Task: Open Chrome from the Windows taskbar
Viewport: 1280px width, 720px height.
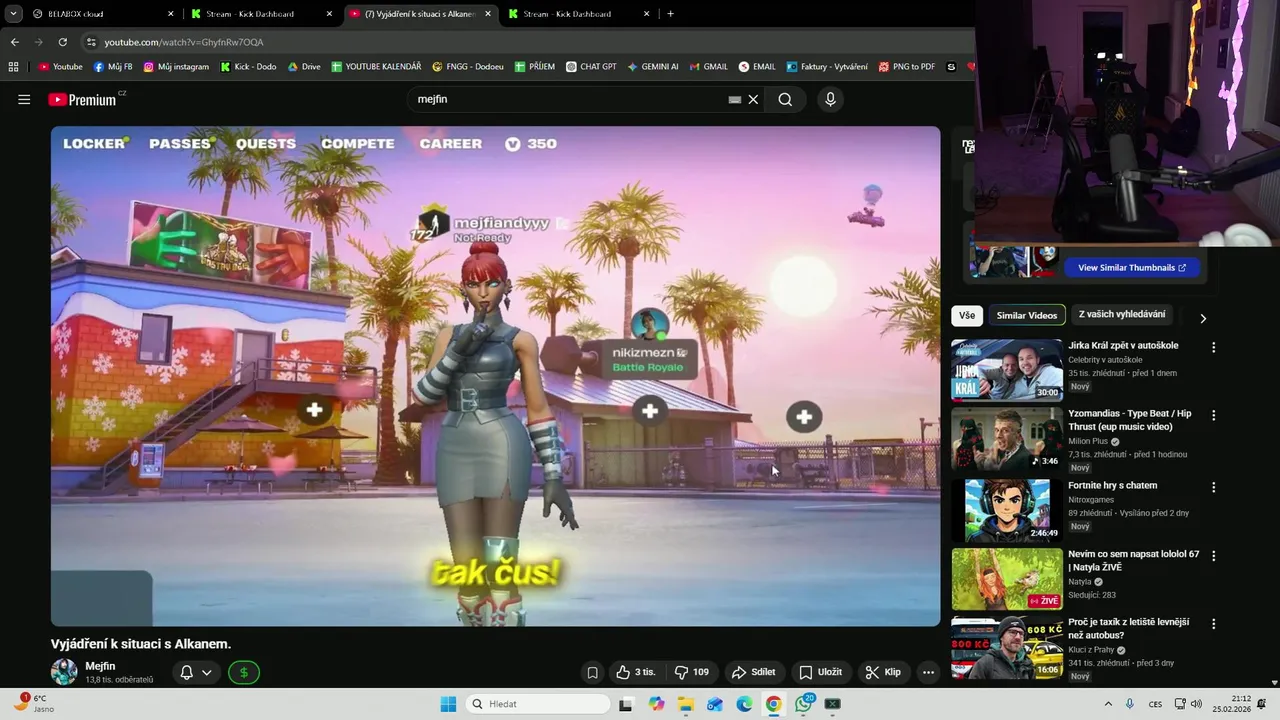Action: tap(773, 704)
